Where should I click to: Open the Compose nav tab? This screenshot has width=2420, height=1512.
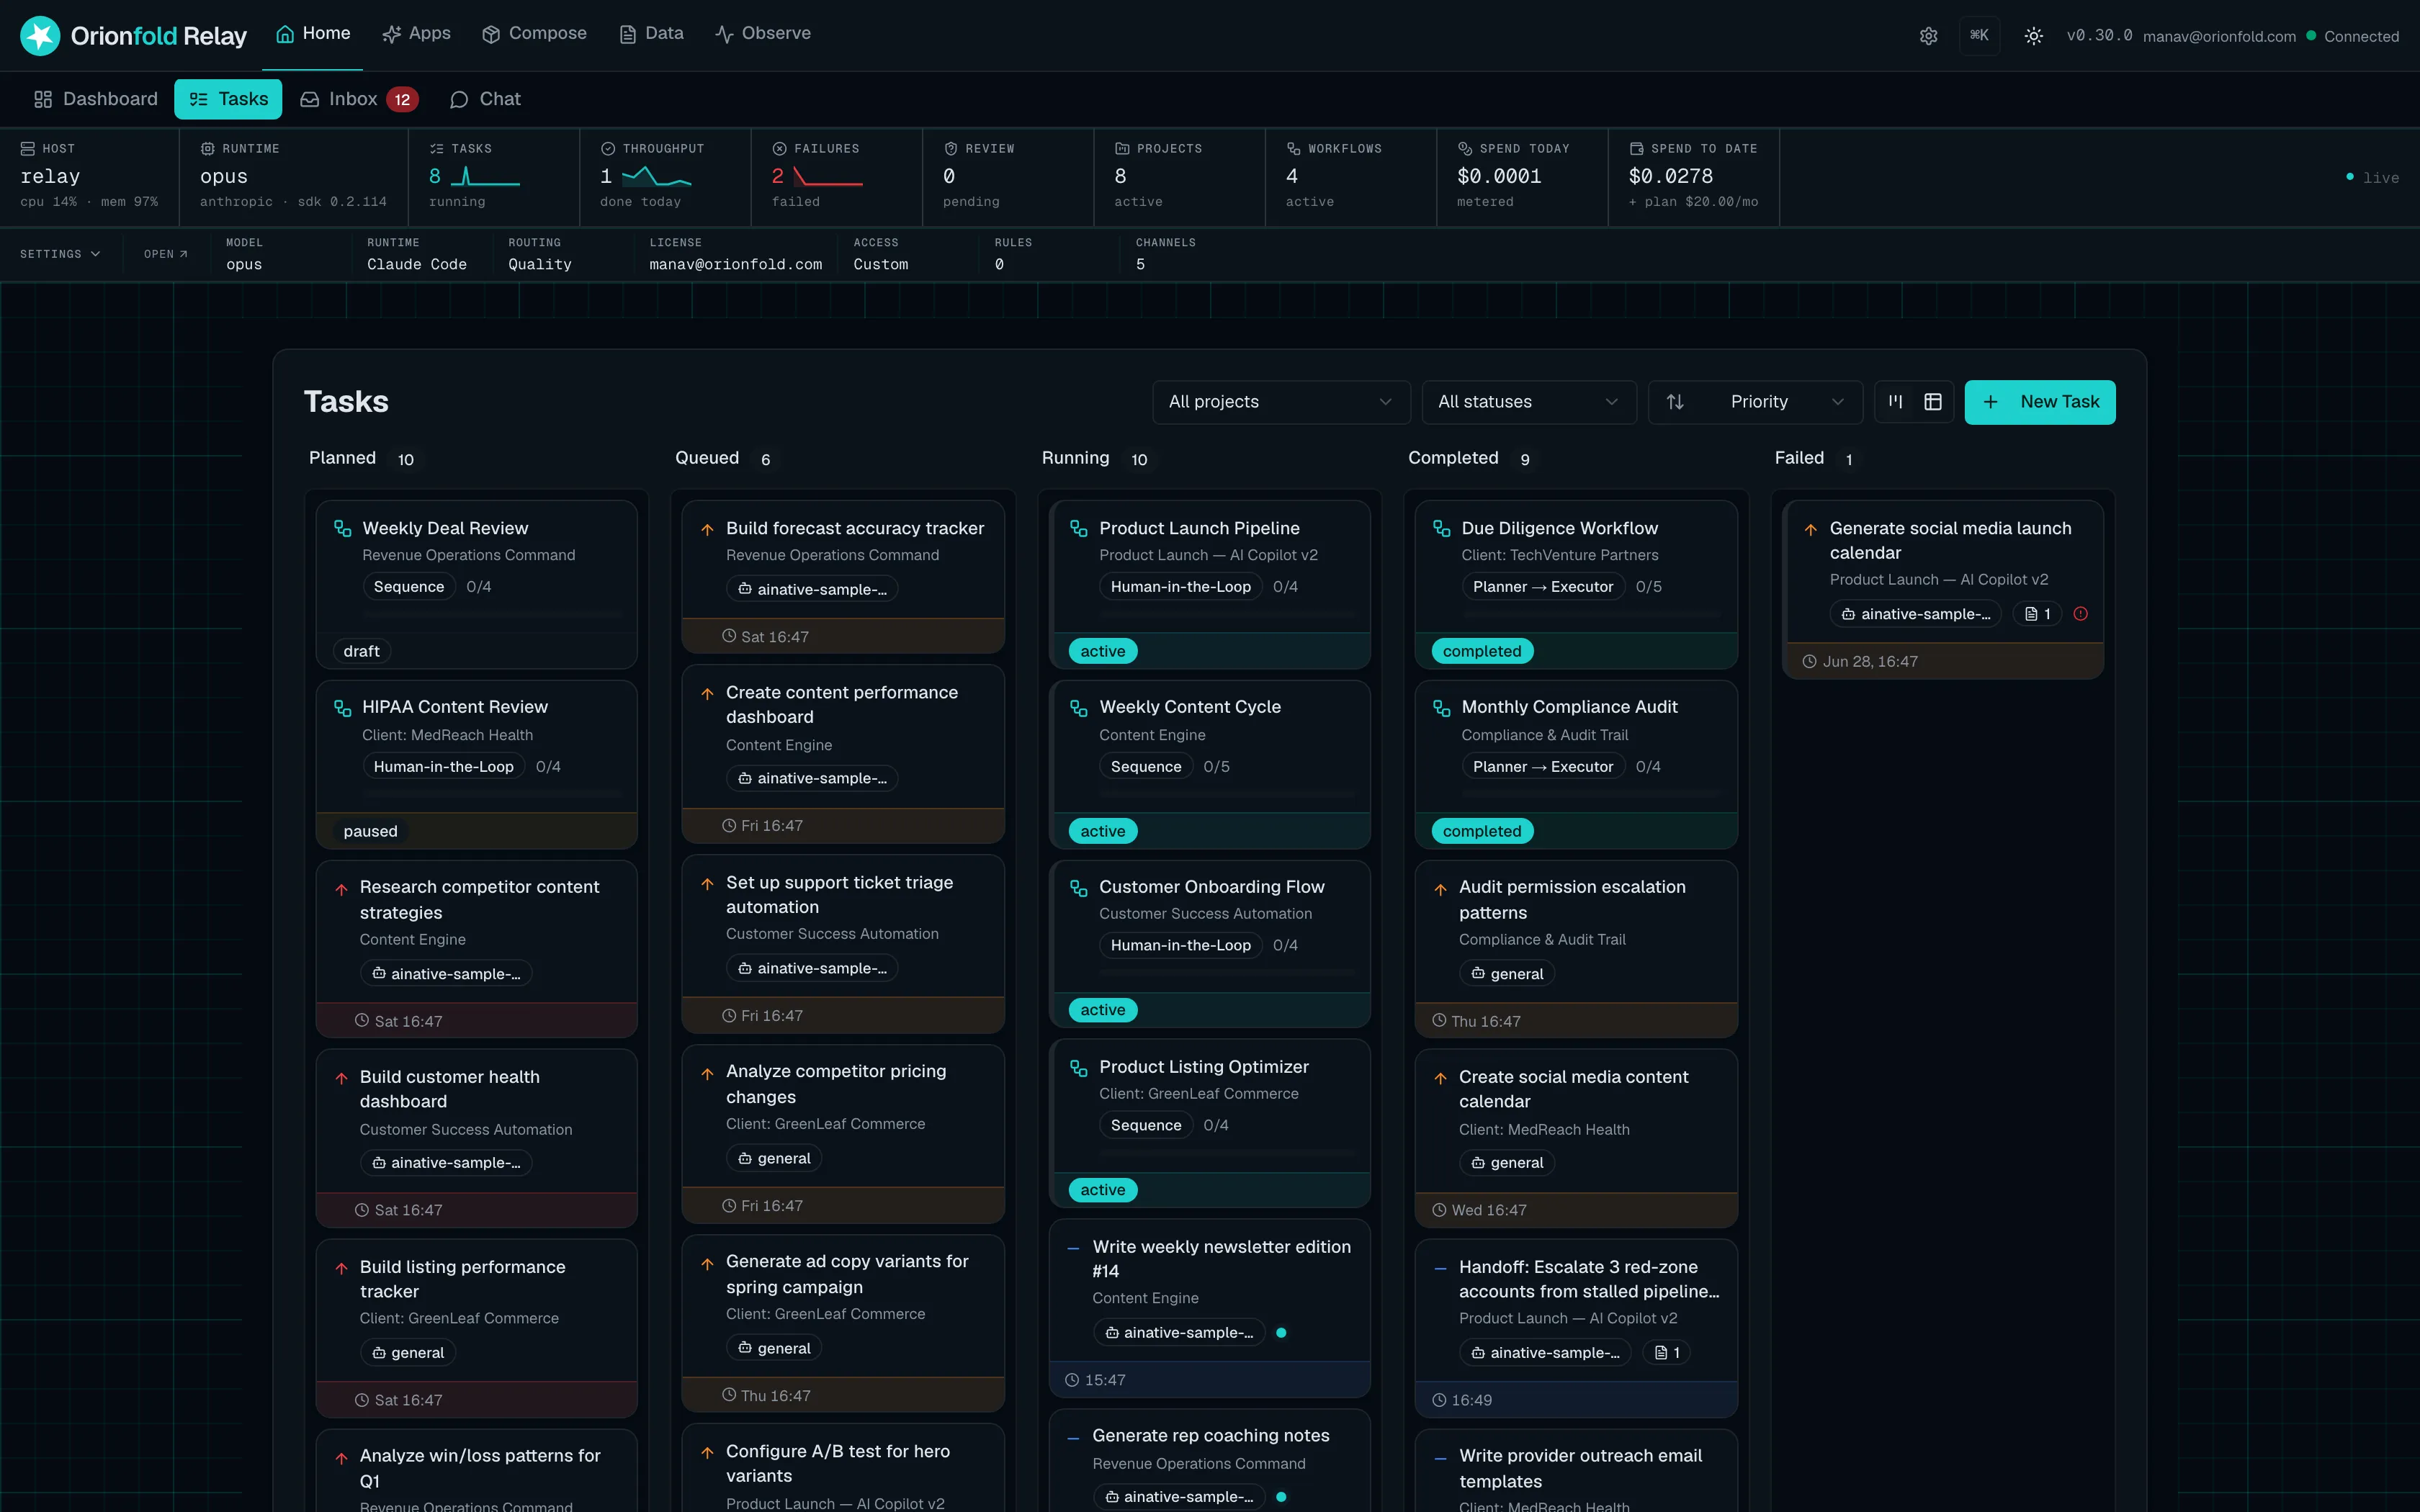[x=535, y=34]
